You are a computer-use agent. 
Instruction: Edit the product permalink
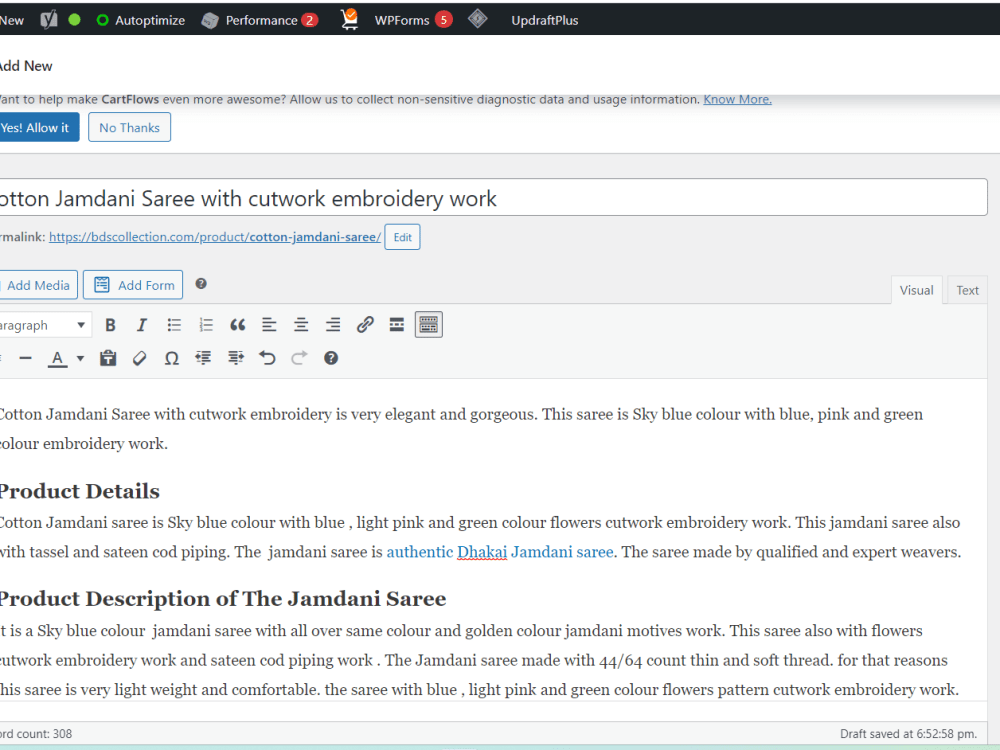coord(402,237)
